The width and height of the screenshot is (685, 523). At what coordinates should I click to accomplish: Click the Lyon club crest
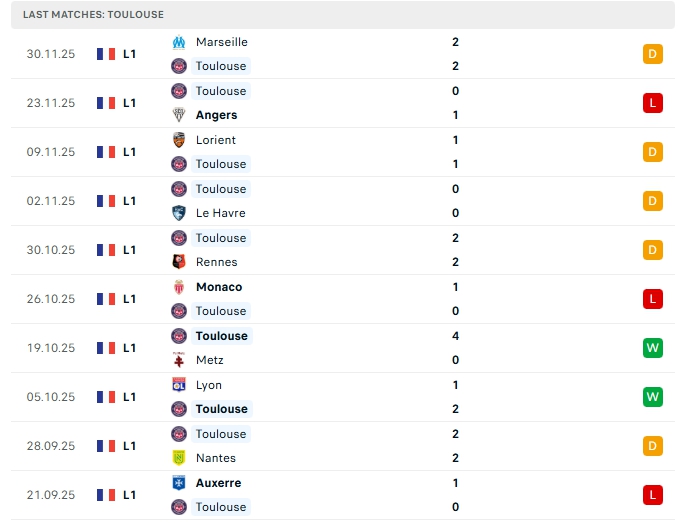click(179, 385)
